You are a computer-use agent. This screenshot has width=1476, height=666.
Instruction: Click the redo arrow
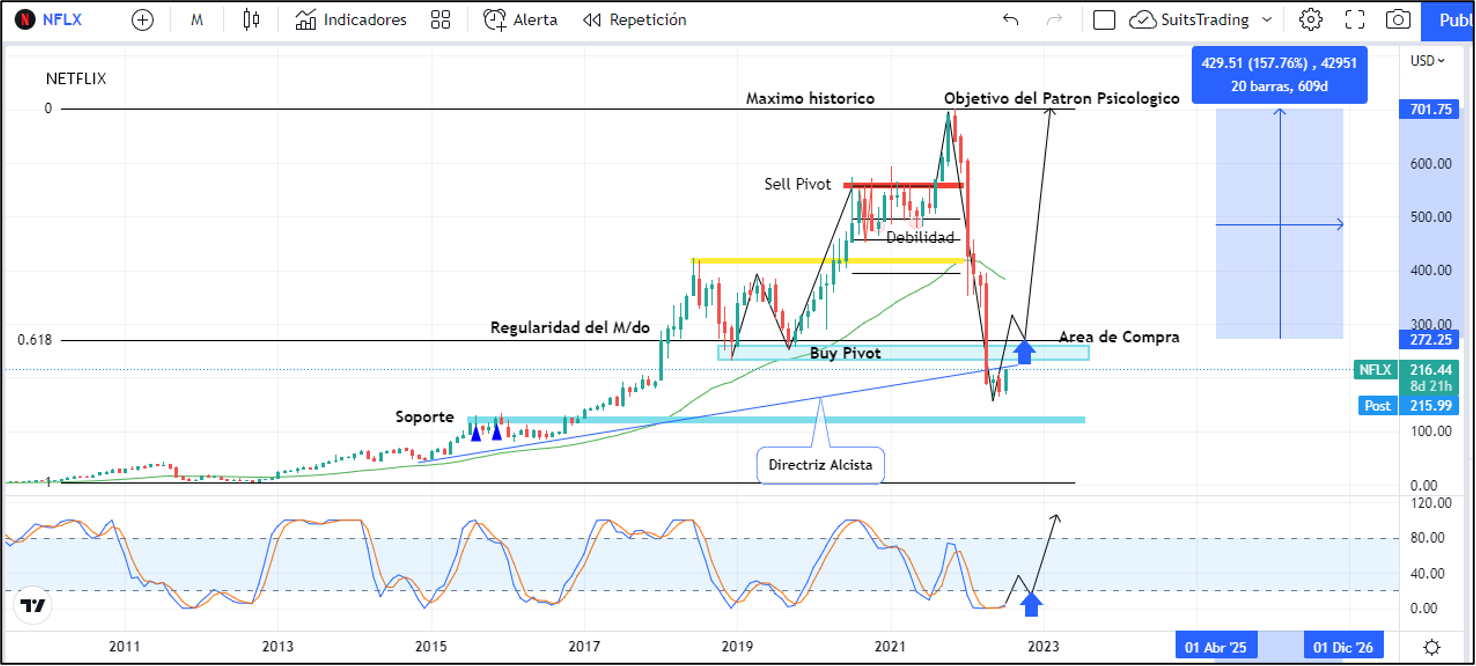[x=1054, y=20]
